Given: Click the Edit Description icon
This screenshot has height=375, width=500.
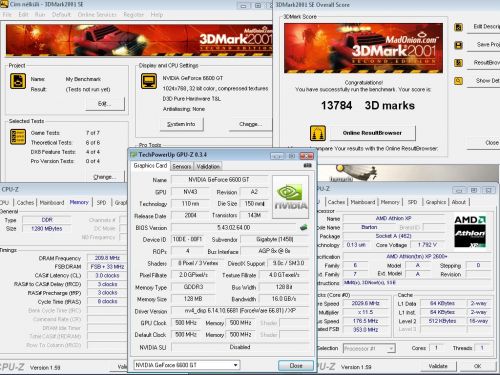Looking at the screenshot, I should (x=459, y=27).
